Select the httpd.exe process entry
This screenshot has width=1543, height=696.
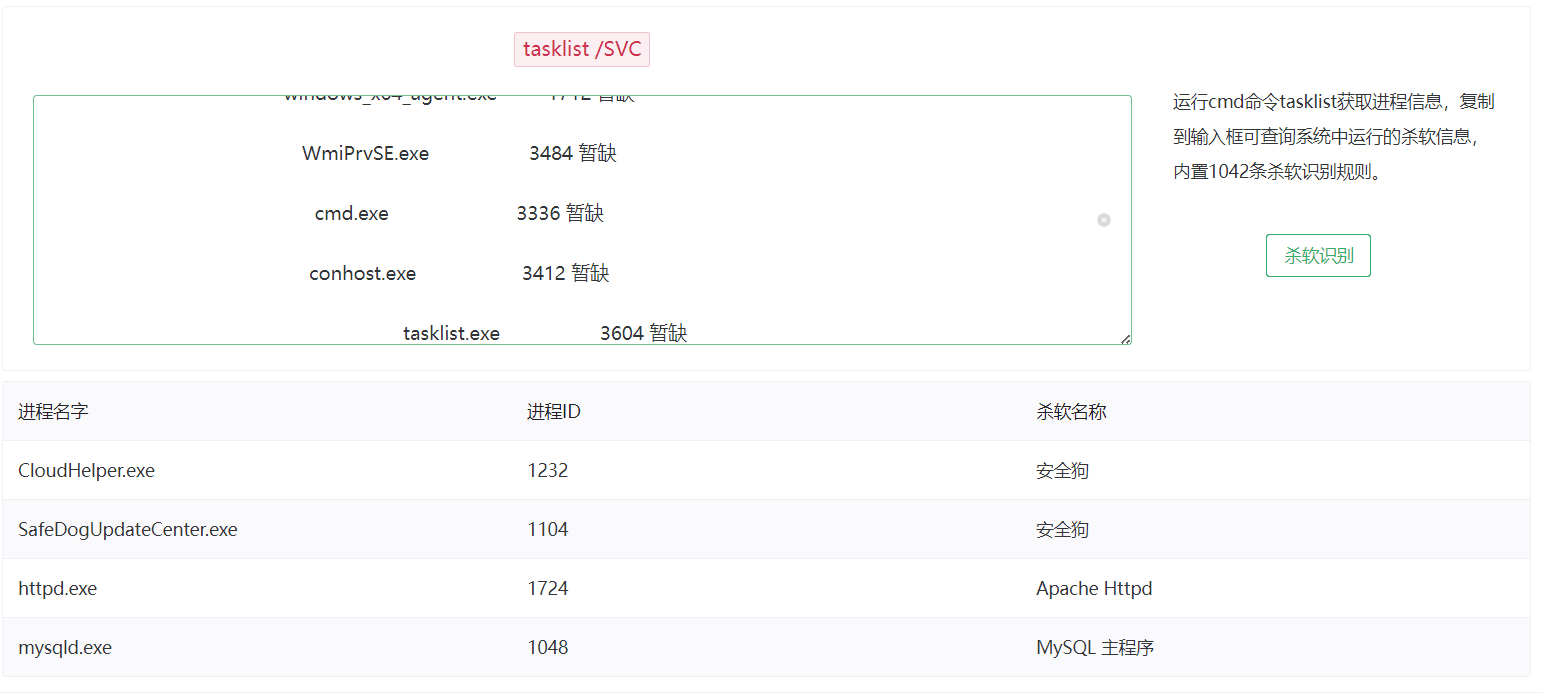(x=58, y=588)
